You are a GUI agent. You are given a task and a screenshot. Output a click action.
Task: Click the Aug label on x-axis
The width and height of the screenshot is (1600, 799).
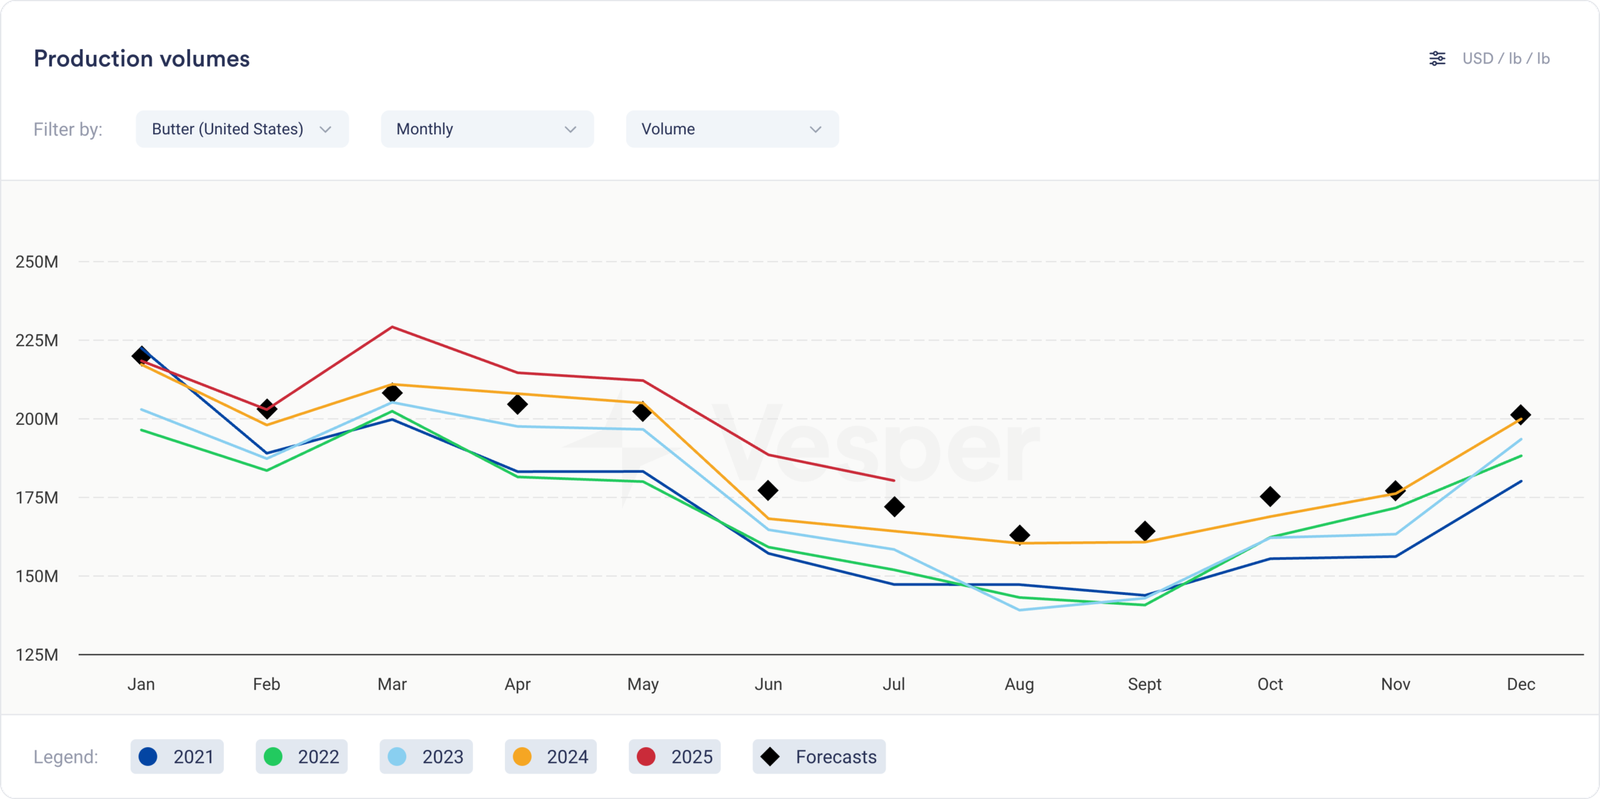pos(1019,684)
